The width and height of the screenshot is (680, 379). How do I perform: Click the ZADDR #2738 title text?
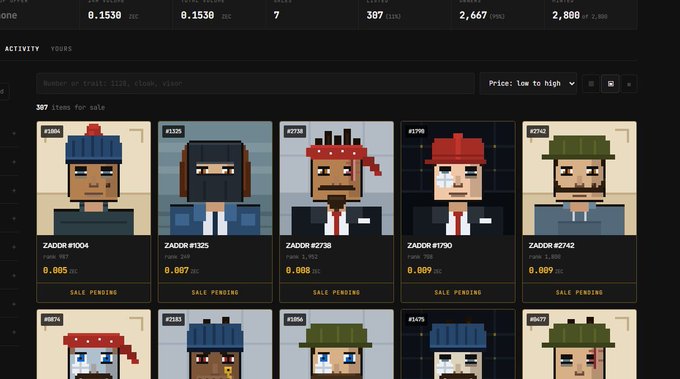308,245
